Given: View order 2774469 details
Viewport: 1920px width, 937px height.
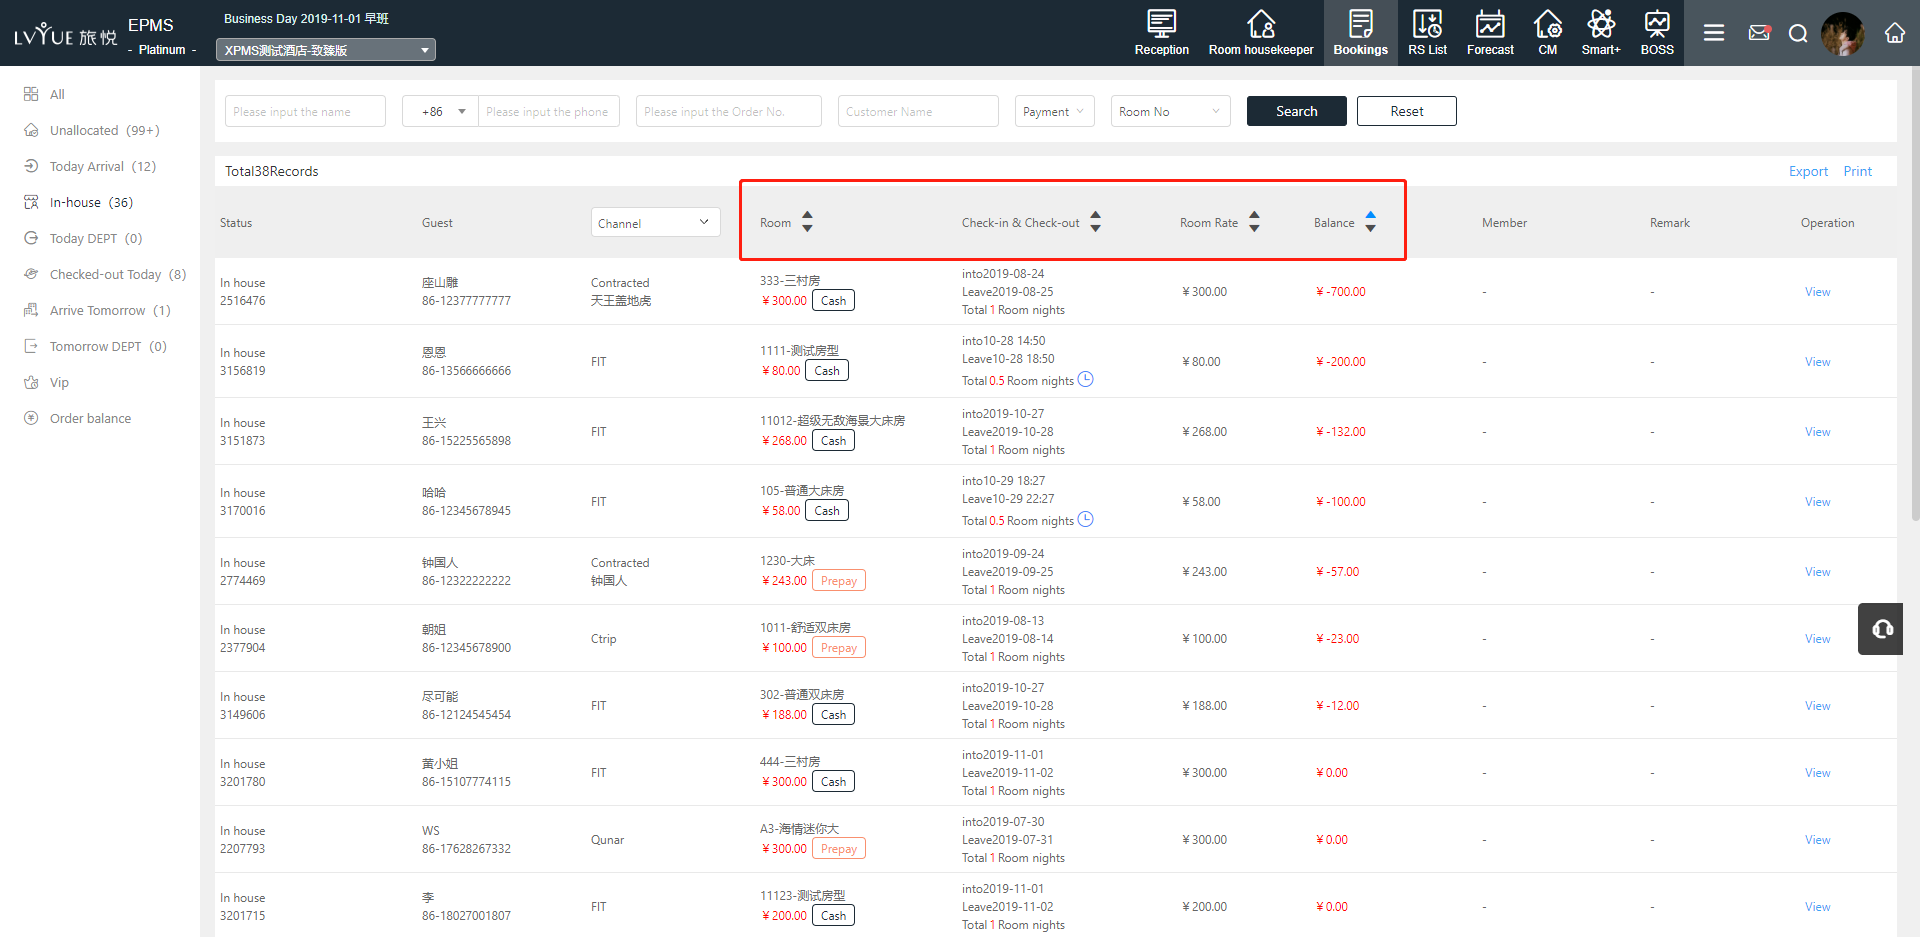Looking at the screenshot, I should [x=1817, y=572].
